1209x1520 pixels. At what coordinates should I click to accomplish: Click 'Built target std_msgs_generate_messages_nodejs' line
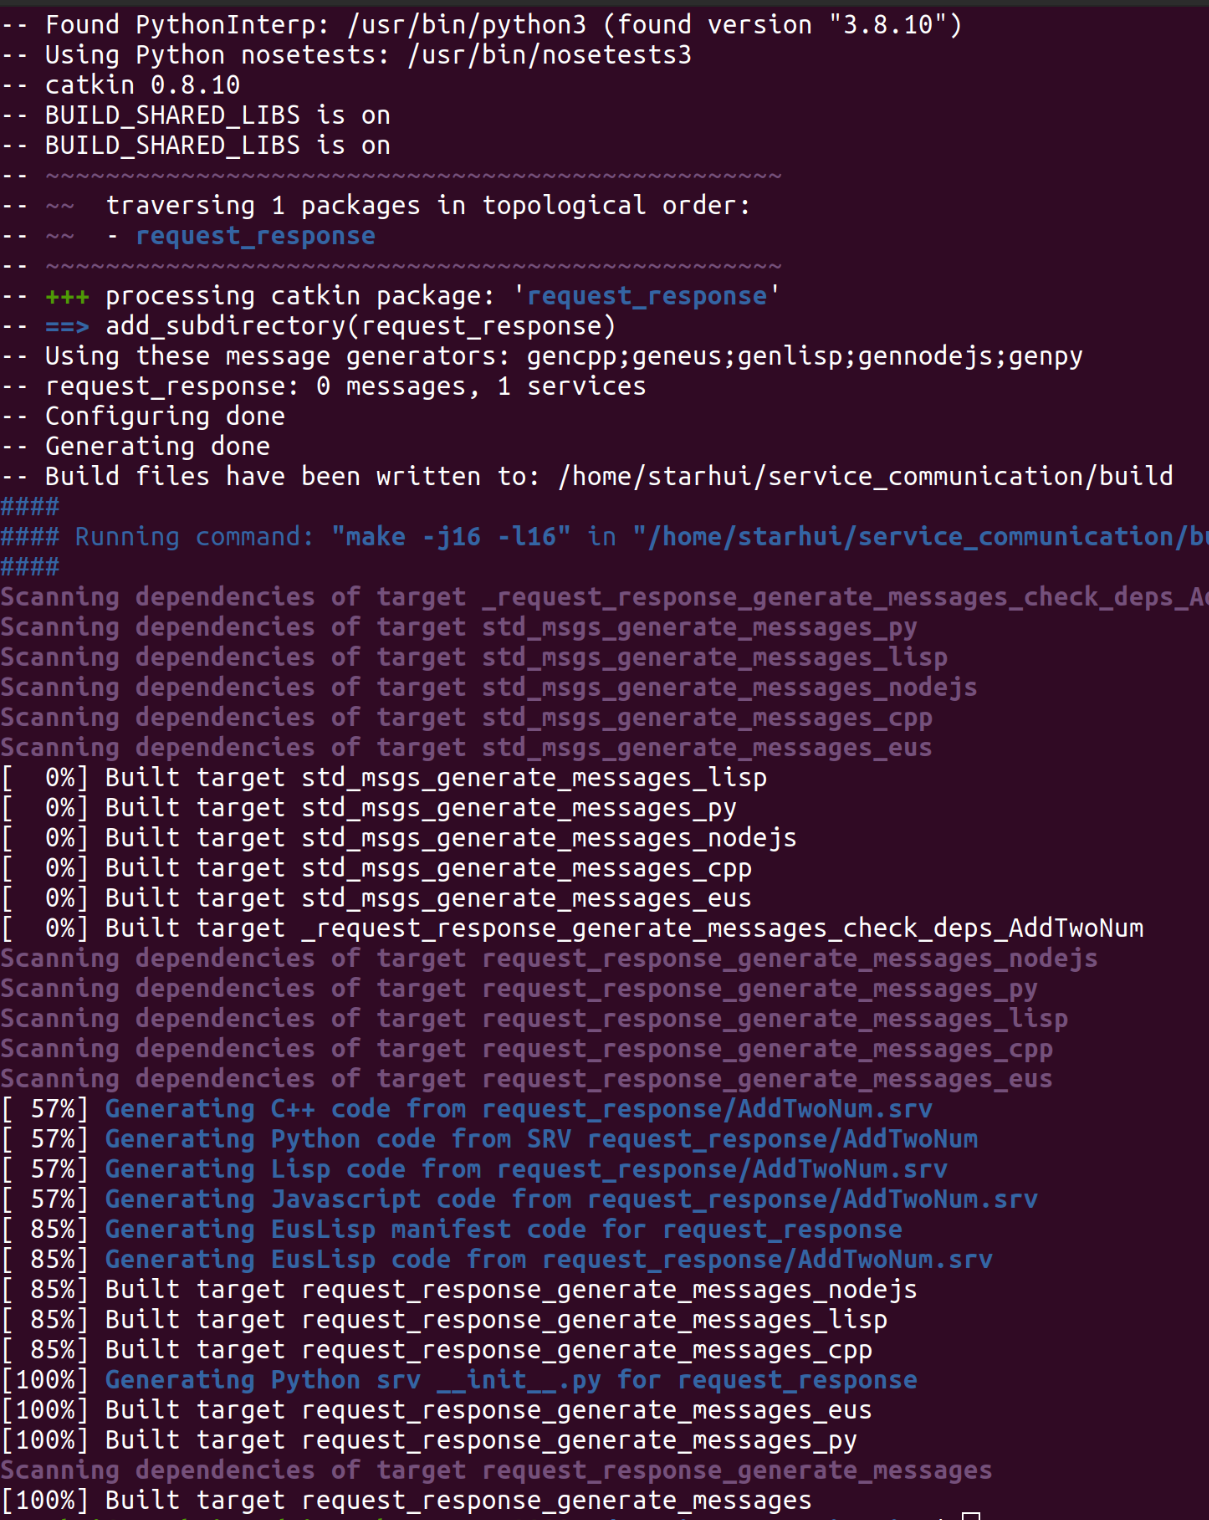point(450,838)
